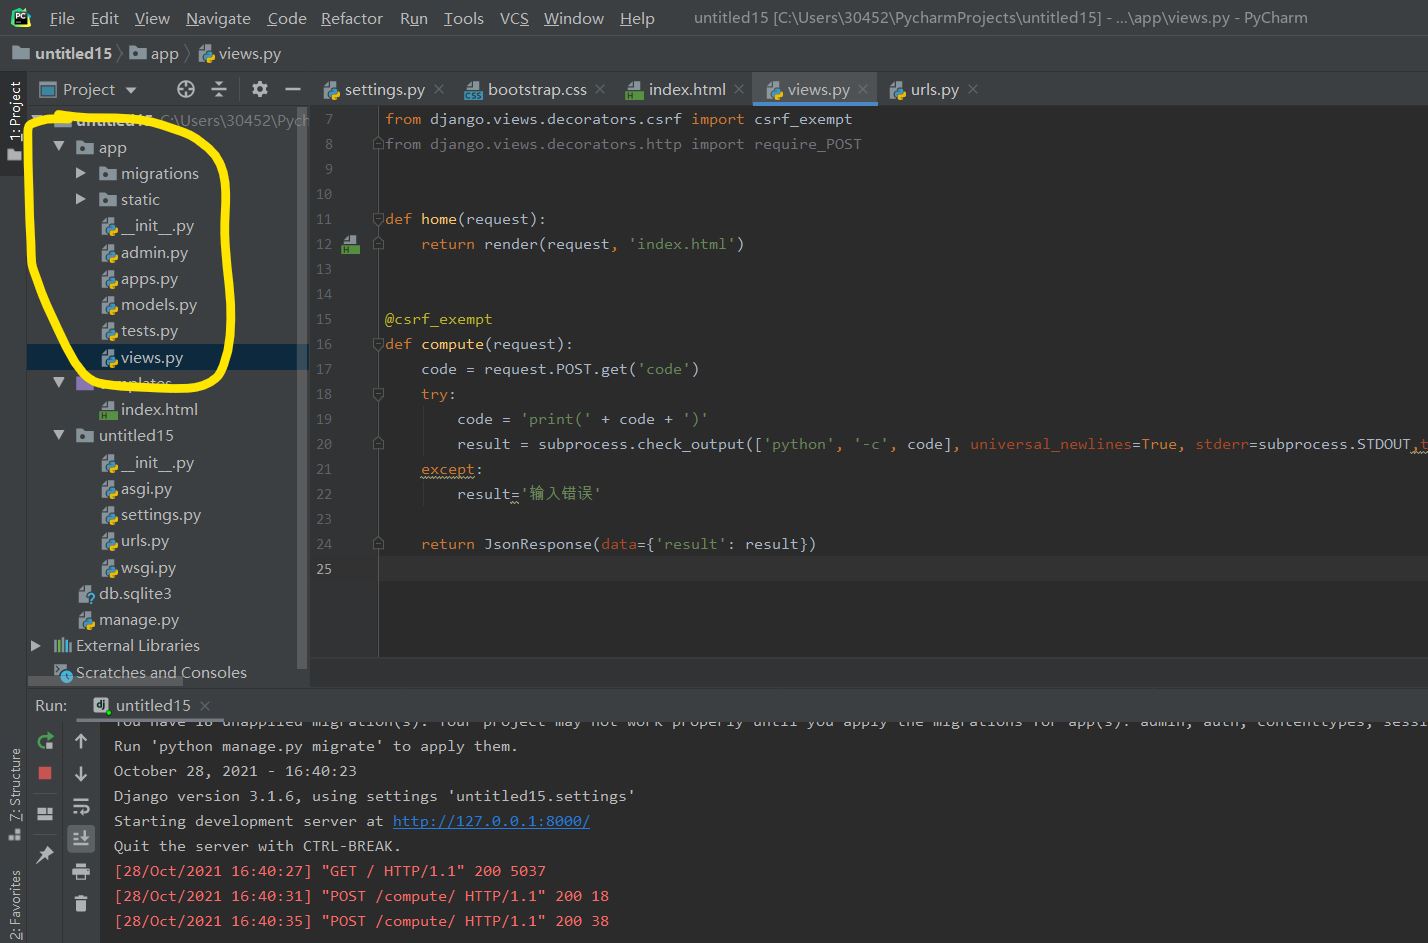Click the app breadcrumb in navigation bar
The image size is (1428, 943).
tap(164, 54)
